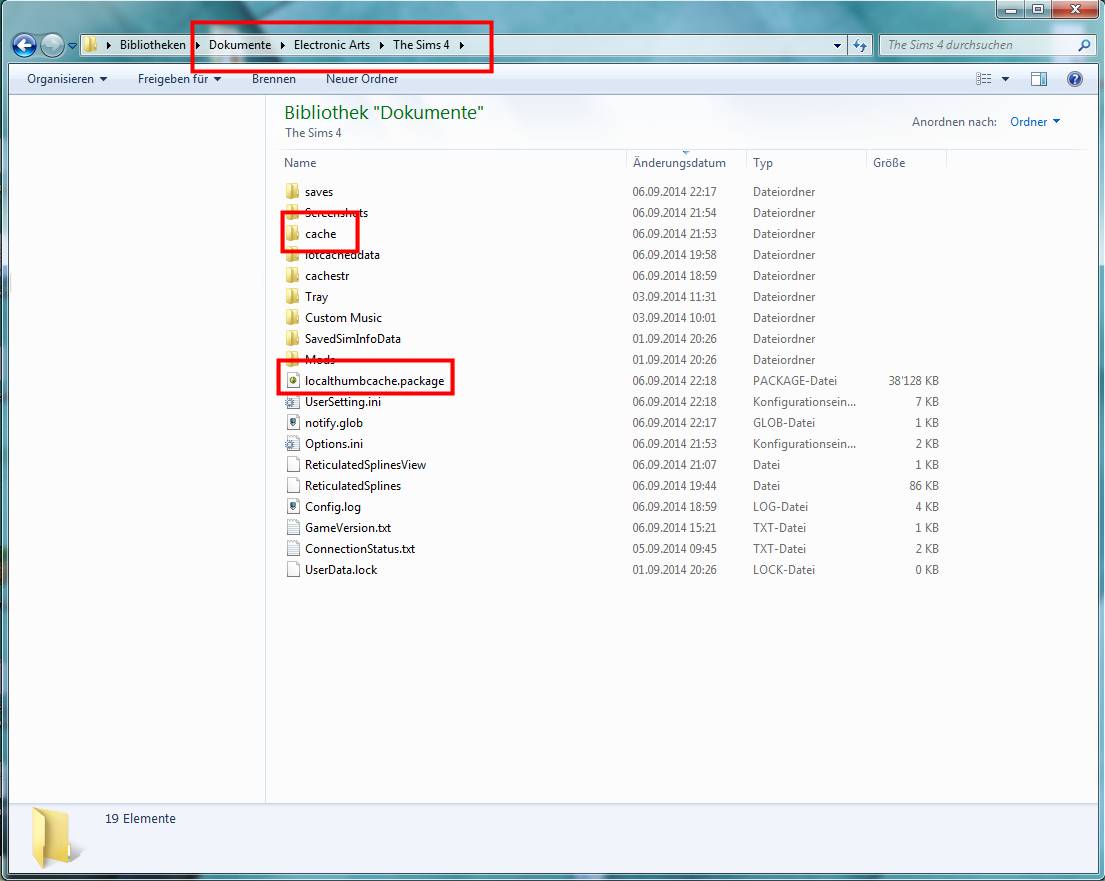The image size is (1105, 881).
Task: Click the PACKAGE-Datei type cell
Action: (794, 381)
